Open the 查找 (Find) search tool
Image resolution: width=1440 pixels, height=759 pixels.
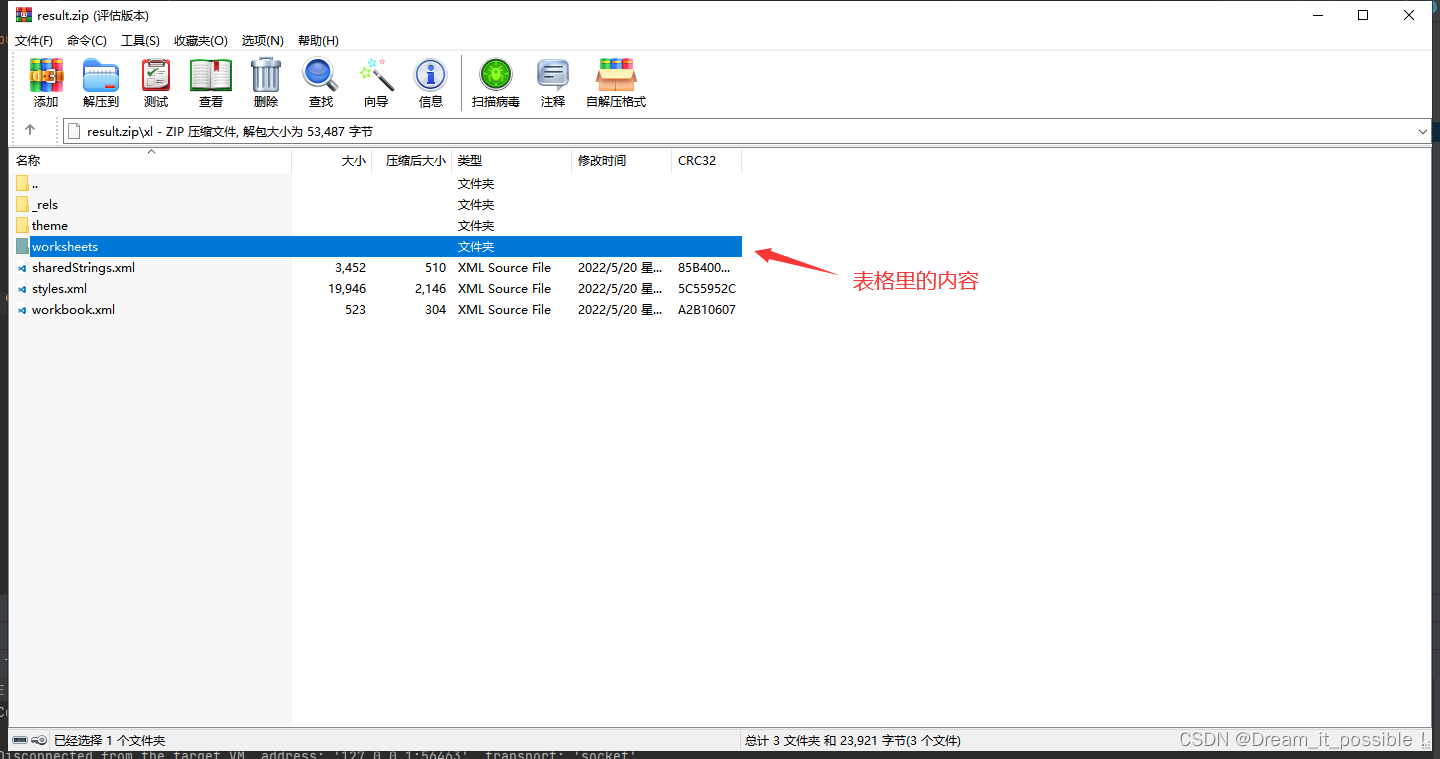(320, 82)
